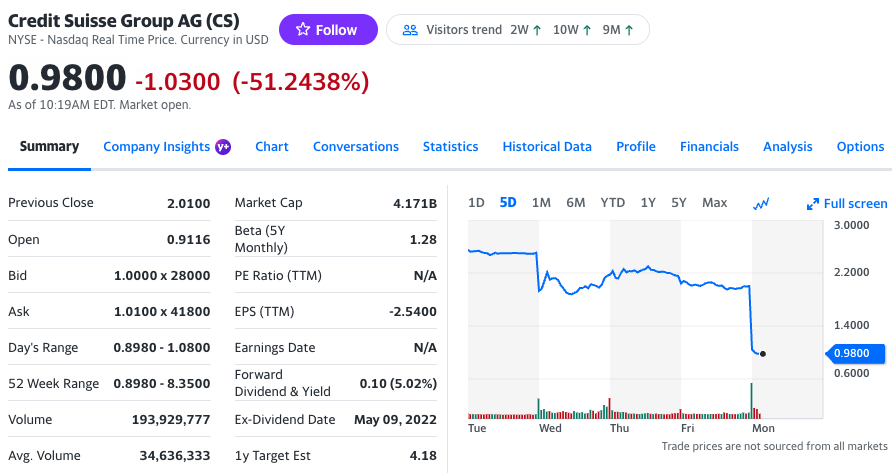Image resolution: width=892 pixels, height=473 pixels.
Task: Click the percent change (-51.2438%)
Action: coord(301,81)
